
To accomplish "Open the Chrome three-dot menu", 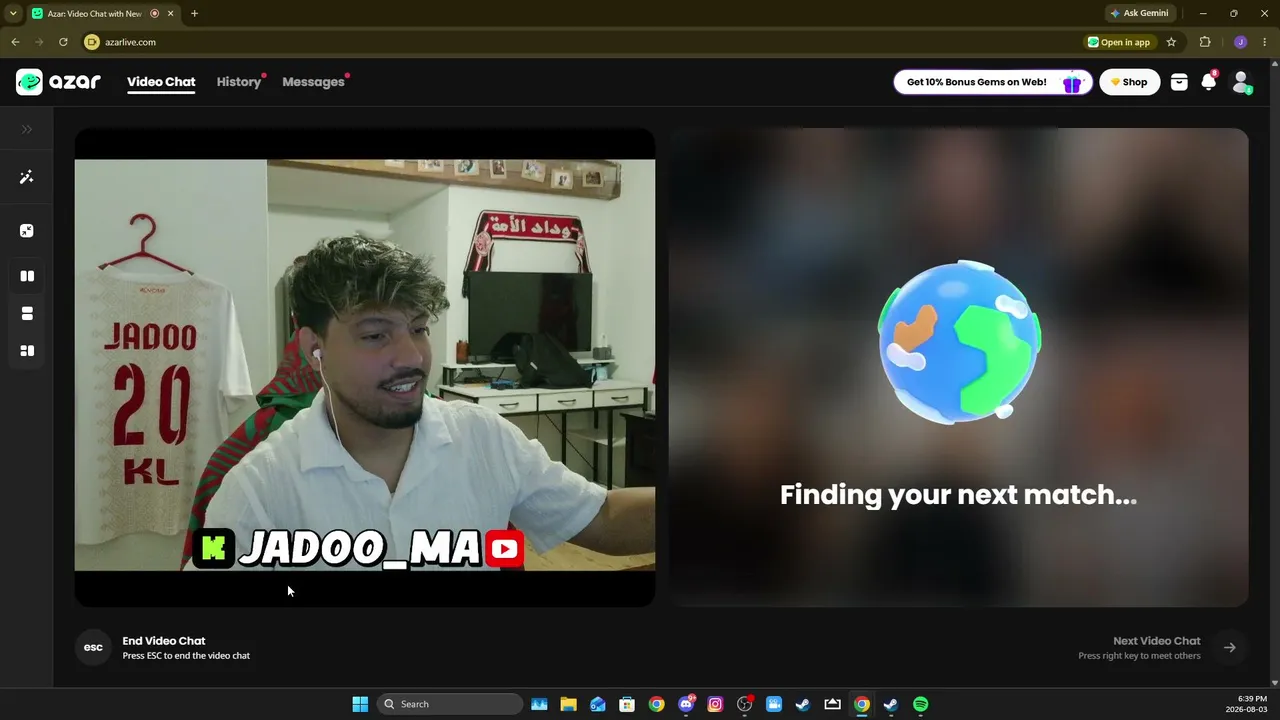I will (1265, 42).
